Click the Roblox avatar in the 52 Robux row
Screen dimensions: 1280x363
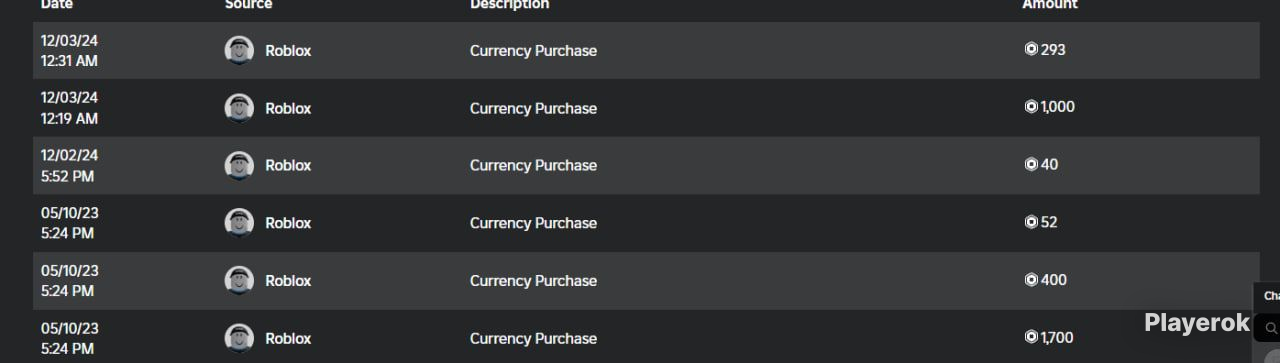coord(239,223)
